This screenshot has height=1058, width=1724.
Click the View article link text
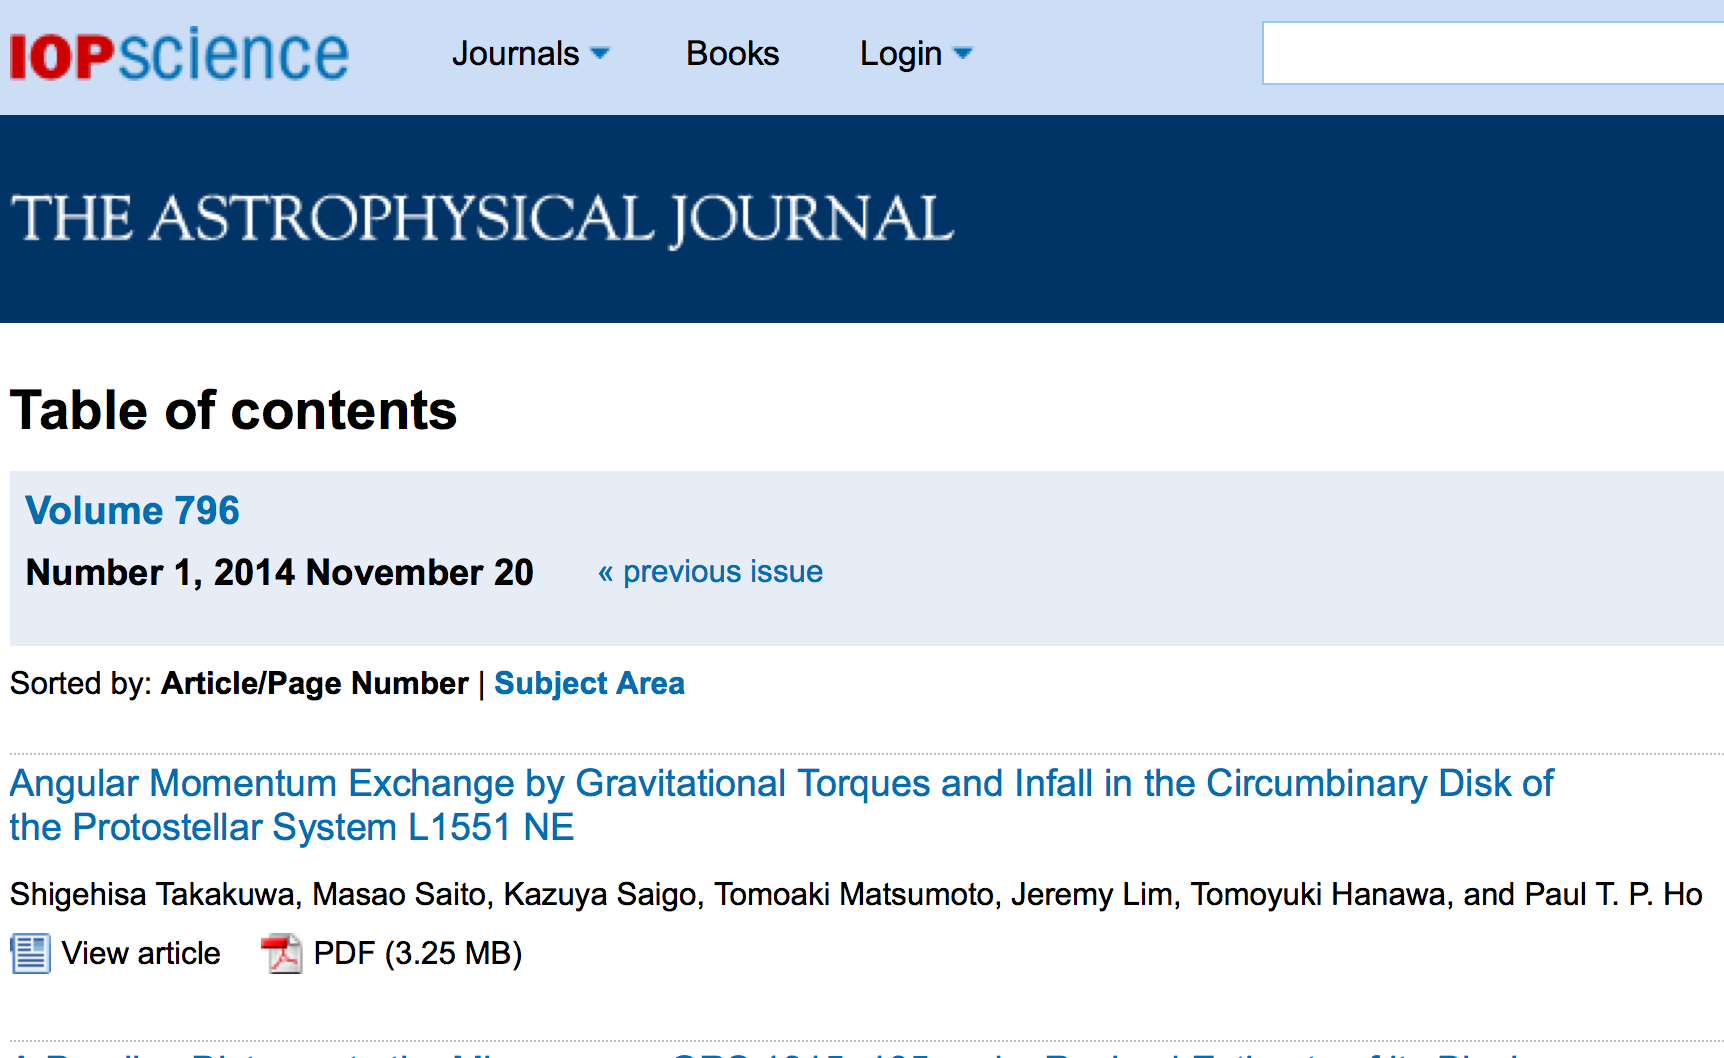[141, 953]
